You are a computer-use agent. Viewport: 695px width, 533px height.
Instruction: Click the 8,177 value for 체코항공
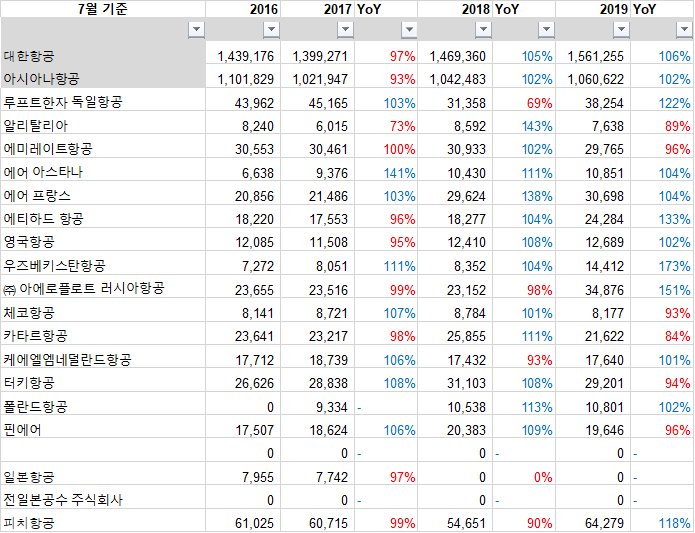pyautogui.click(x=608, y=313)
